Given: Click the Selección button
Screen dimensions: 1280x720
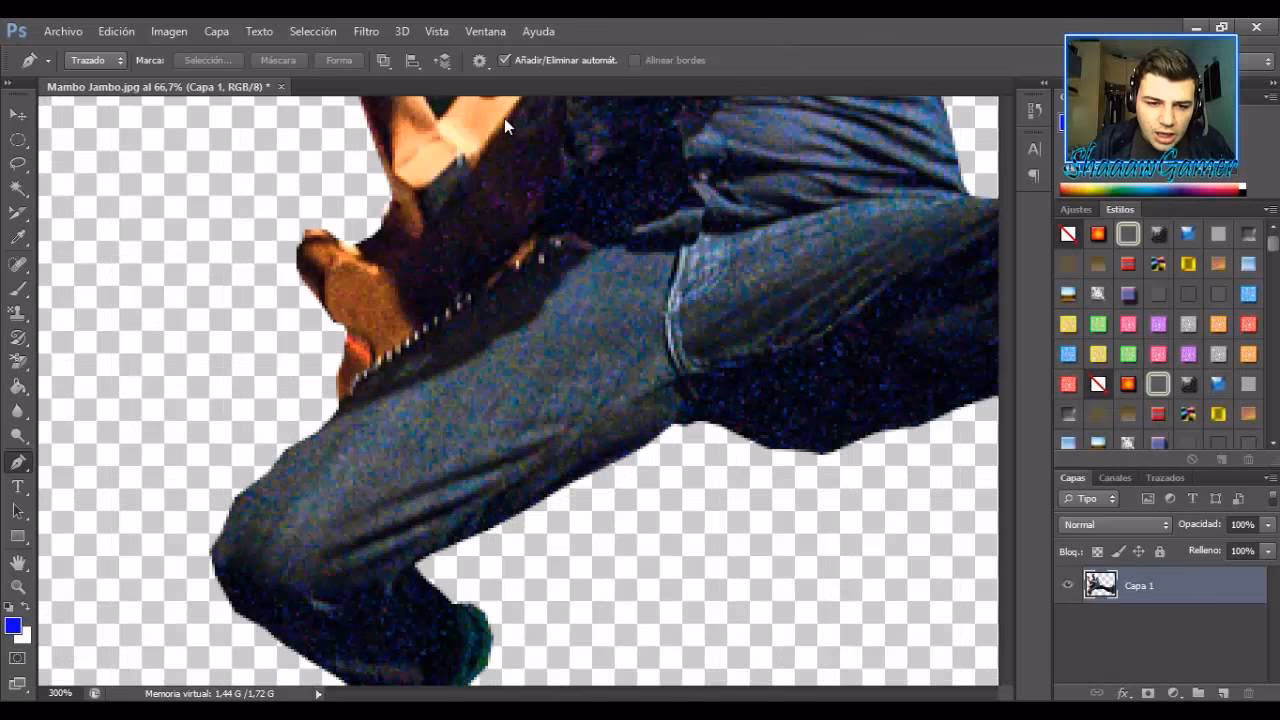Looking at the screenshot, I should [x=208, y=60].
